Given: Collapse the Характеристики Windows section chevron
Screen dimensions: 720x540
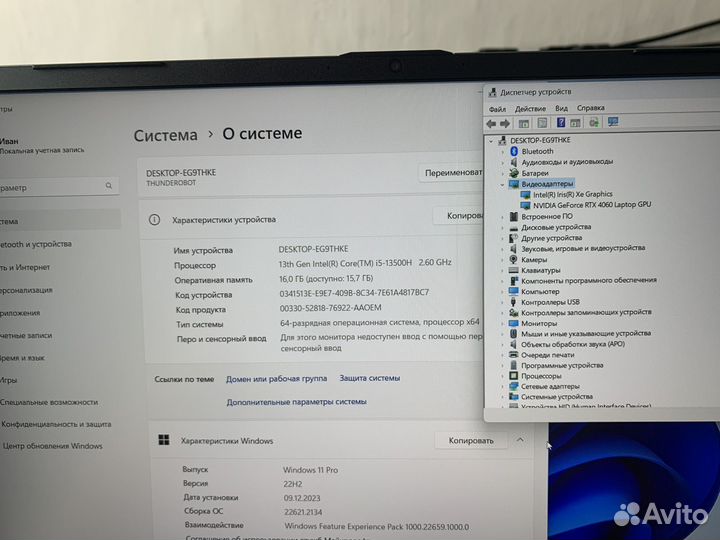Looking at the screenshot, I should tap(521, 440).
